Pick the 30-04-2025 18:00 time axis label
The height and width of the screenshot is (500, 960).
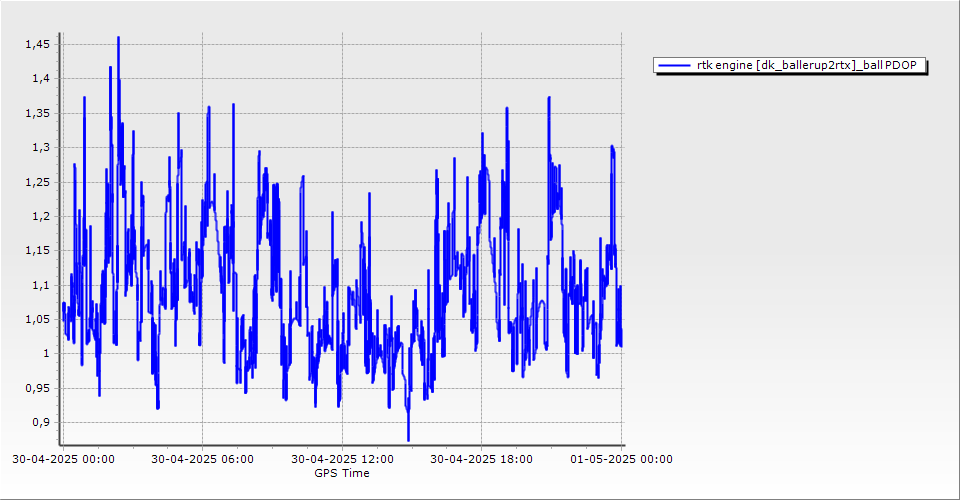(x=481, y=459)
